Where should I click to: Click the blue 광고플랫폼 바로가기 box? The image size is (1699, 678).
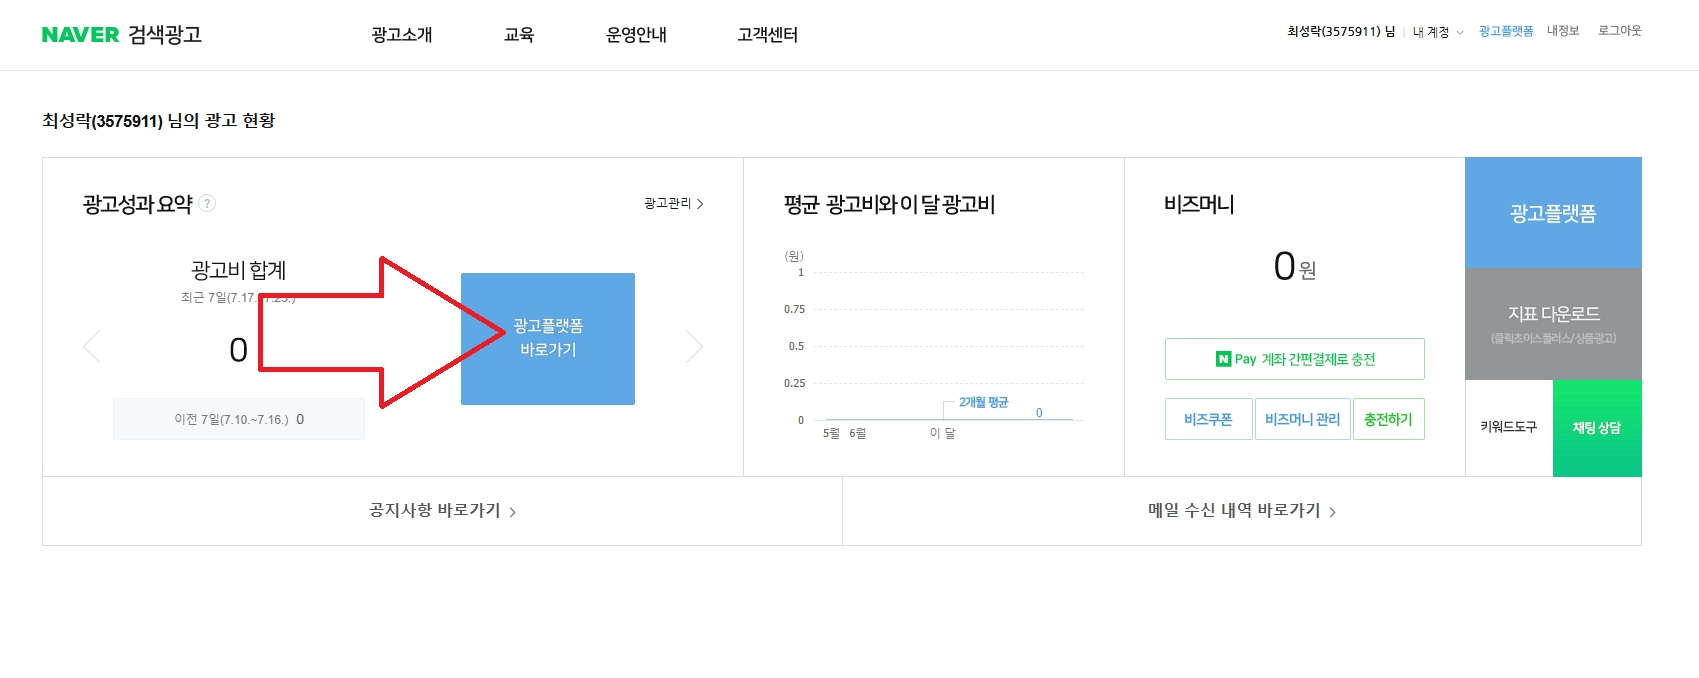tap(548, 338)
